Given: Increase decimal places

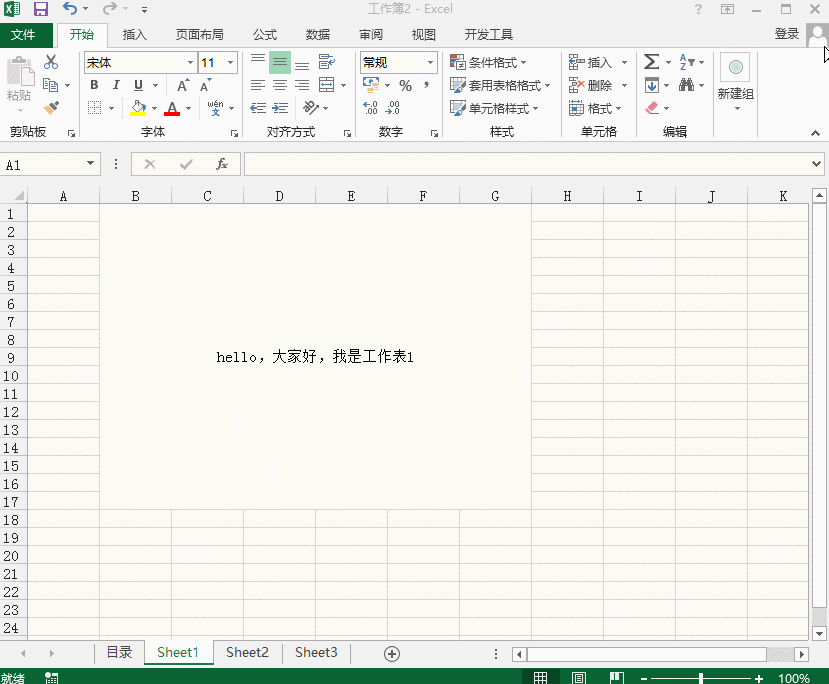Looking at the screenshot, I should coord(371,108).
